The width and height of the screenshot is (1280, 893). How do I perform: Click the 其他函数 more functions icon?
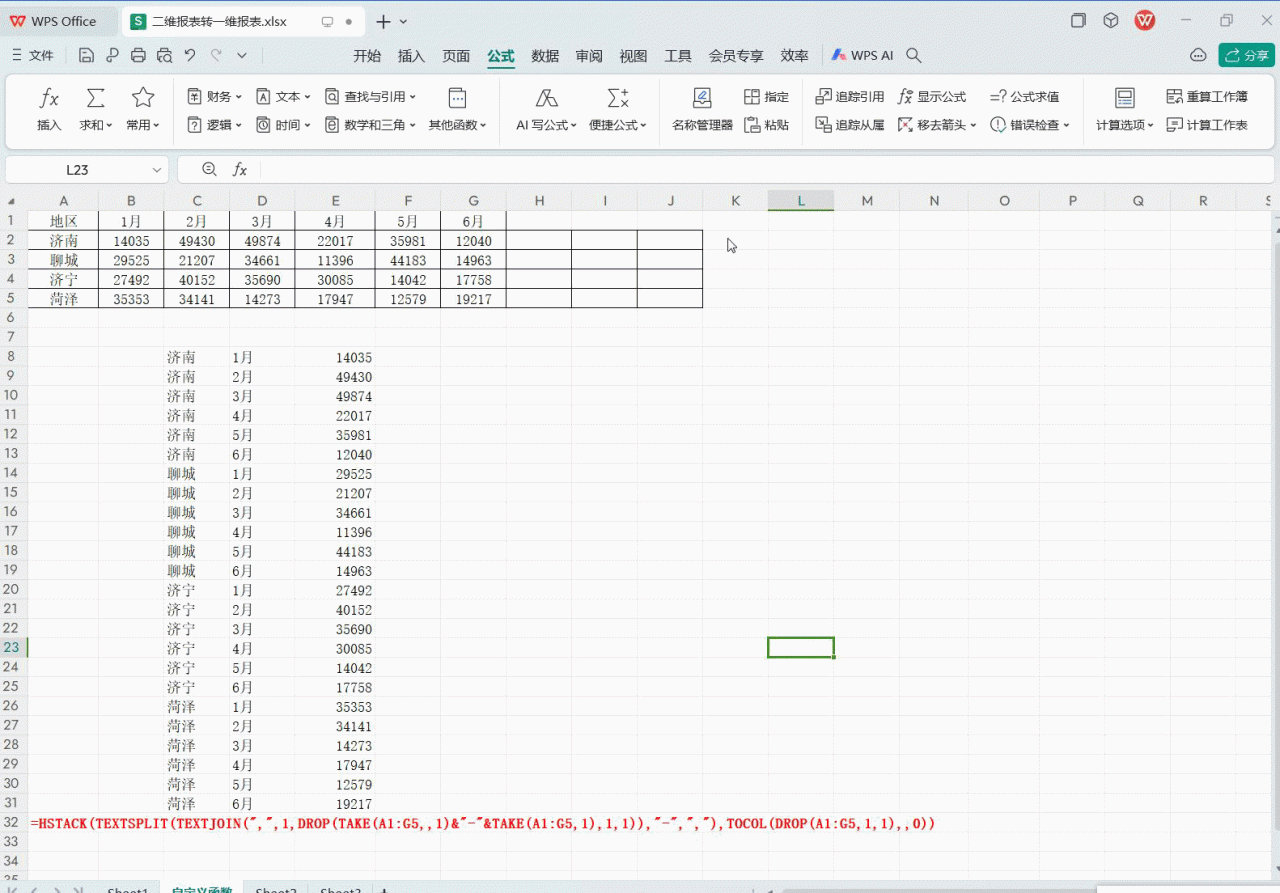[457, 98]
